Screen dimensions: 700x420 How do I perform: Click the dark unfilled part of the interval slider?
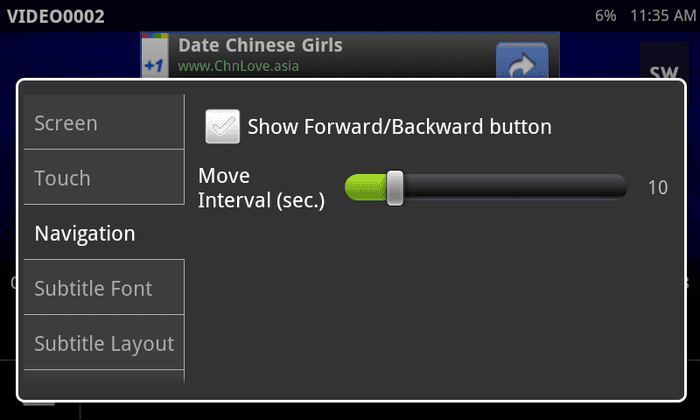515,187
